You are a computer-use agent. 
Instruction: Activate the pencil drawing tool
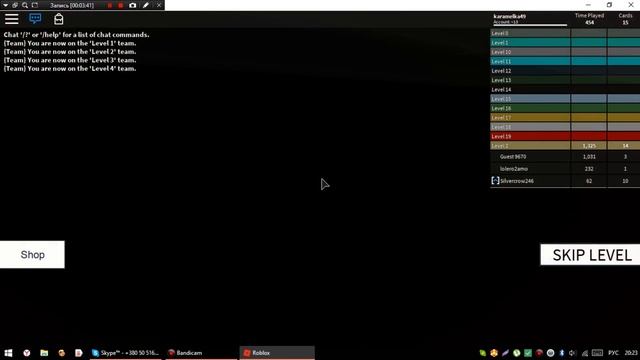(146, 5)
